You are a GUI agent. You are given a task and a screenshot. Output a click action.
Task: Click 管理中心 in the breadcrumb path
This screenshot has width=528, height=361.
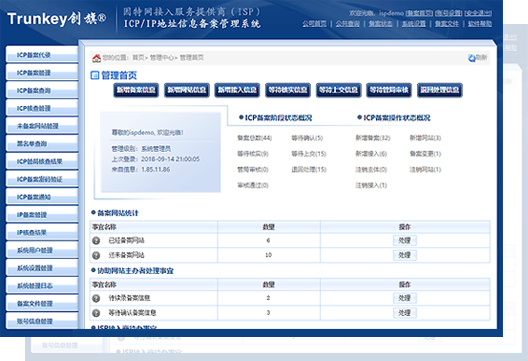[162, 58]
